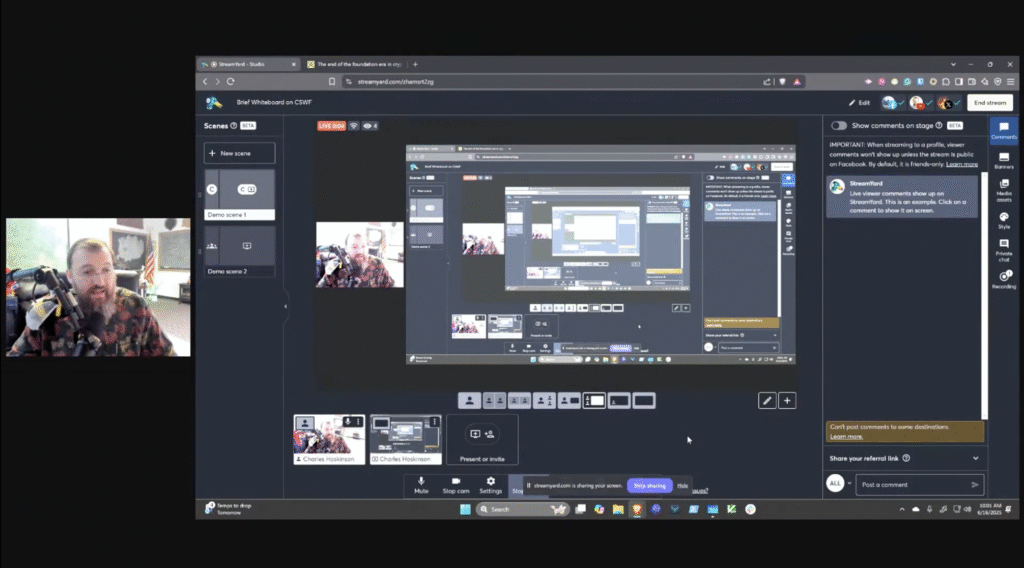Open the Style panel
This screenshot has height=568, width=1024.
pos(1003,219)
